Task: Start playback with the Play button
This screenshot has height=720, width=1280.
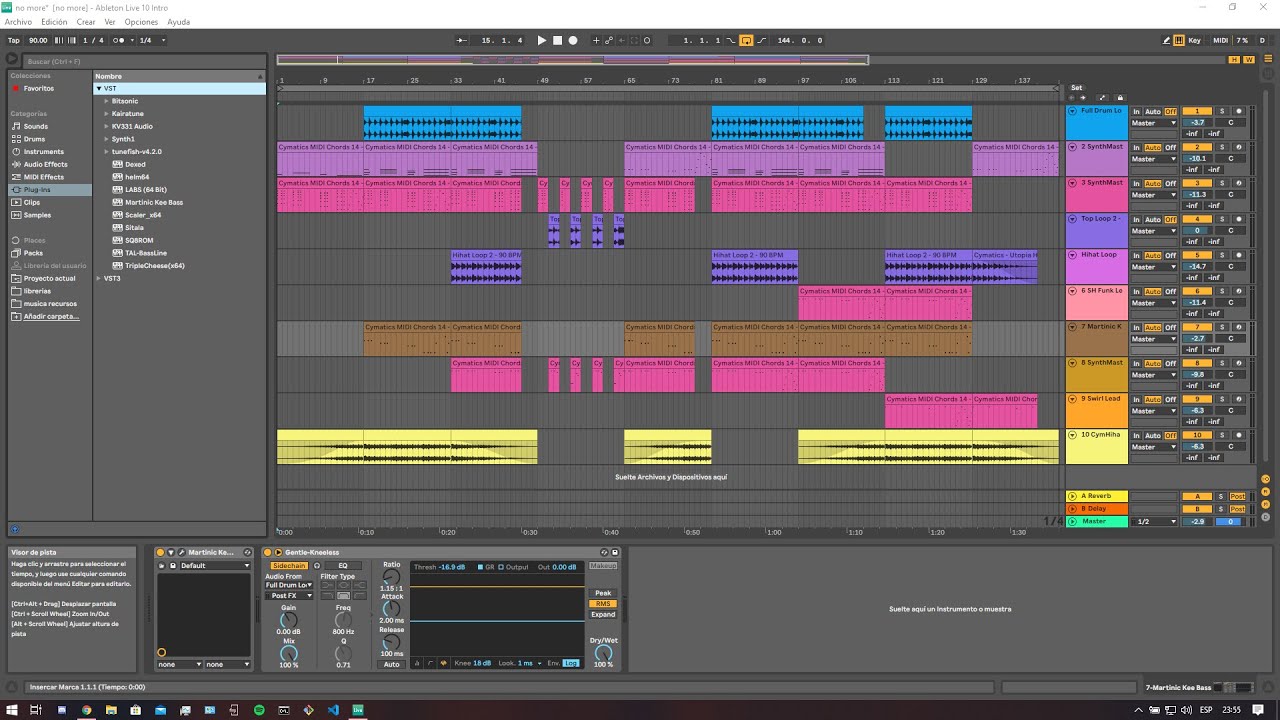Action: point(542,40)
